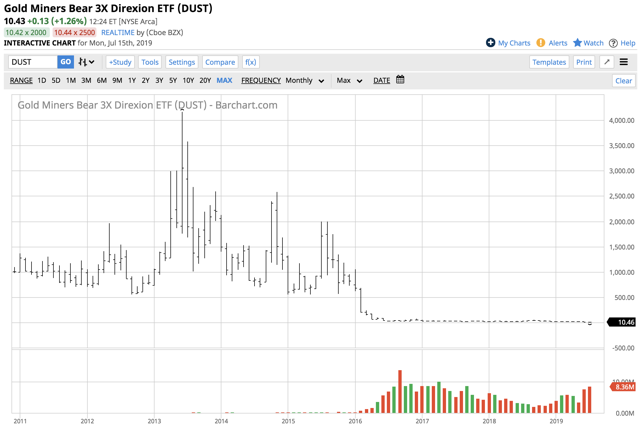640x425 pixels.
Task: Click the My Charts link text
Action: click(x=514, y=43)
